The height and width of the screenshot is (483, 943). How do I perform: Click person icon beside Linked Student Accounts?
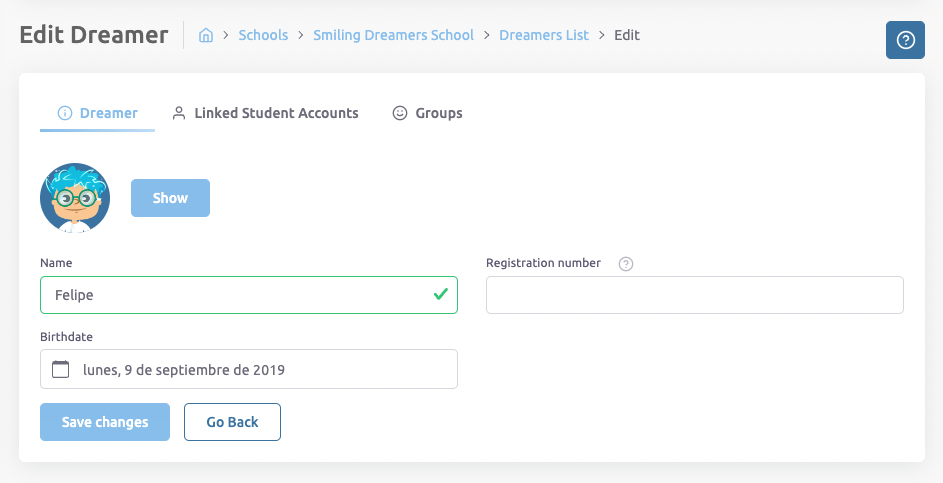[179, 113]
